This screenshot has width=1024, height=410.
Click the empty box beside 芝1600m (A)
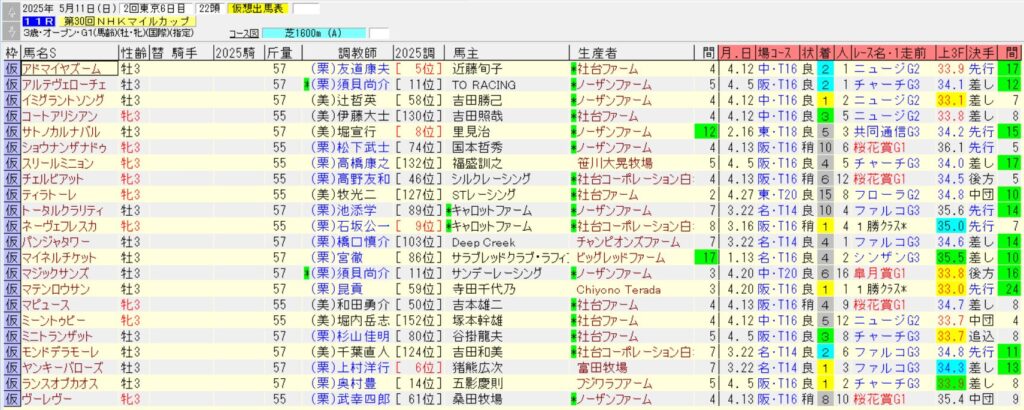coord(379,33)
